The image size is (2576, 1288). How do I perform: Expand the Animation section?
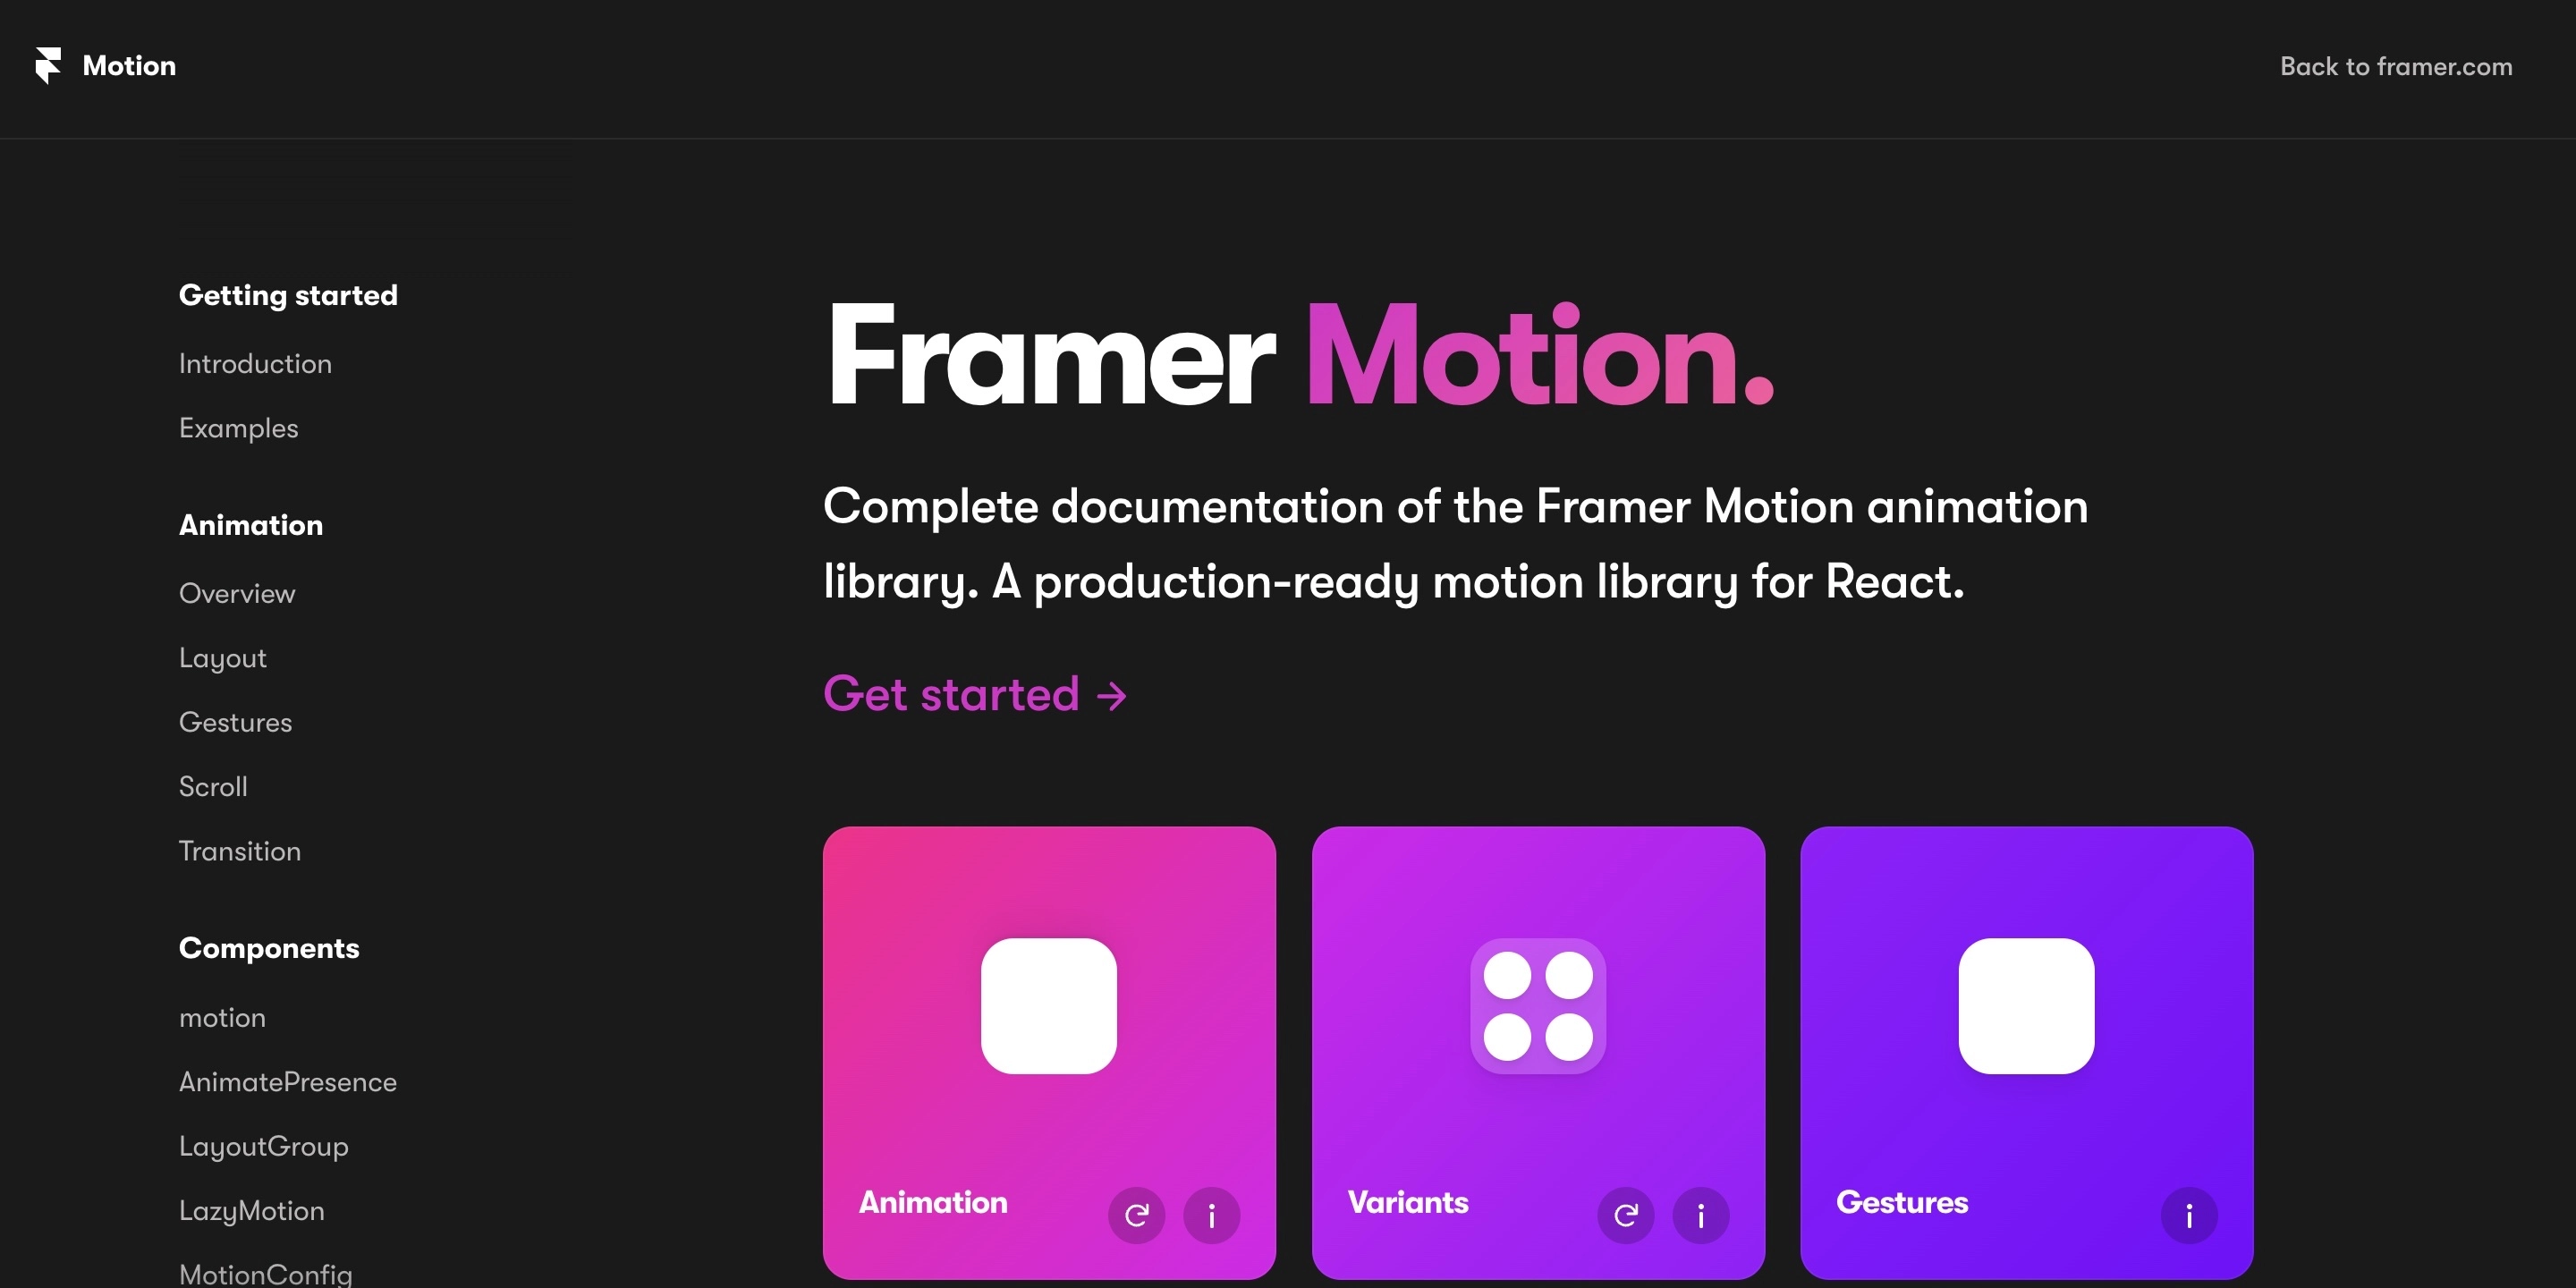point(251,524)
